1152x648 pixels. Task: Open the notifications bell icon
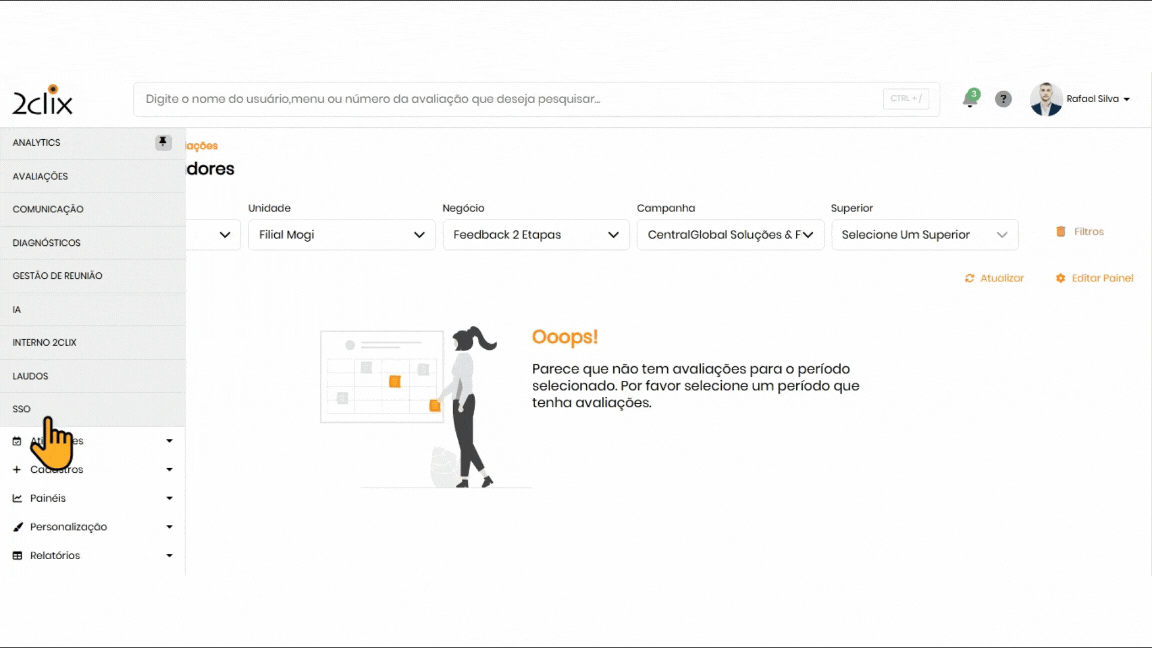coord(969,99)
